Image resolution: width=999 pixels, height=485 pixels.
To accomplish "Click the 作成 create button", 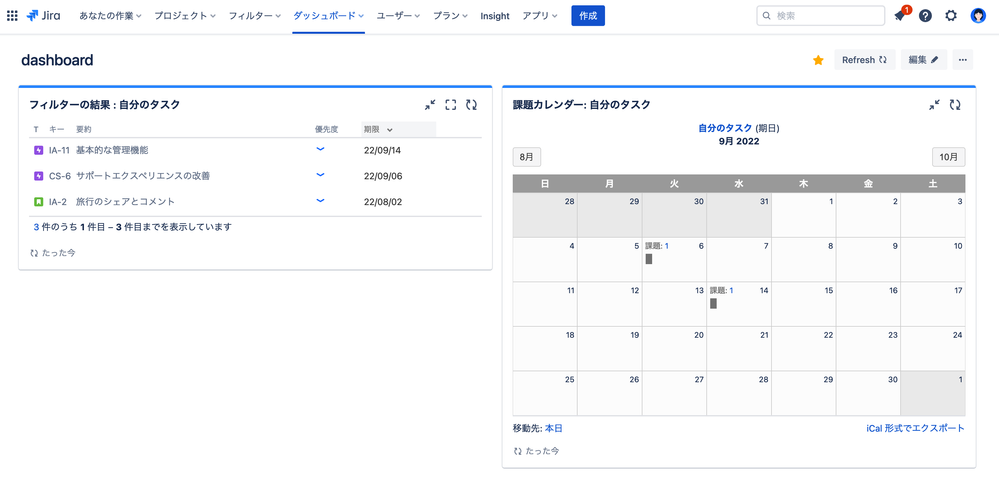I will click(x=588, y=16).
